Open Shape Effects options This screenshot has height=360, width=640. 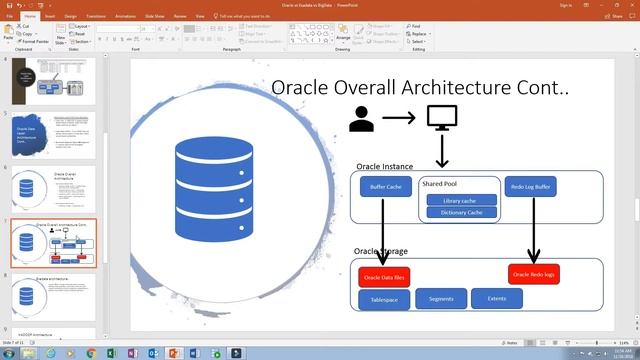click(382, 42)
